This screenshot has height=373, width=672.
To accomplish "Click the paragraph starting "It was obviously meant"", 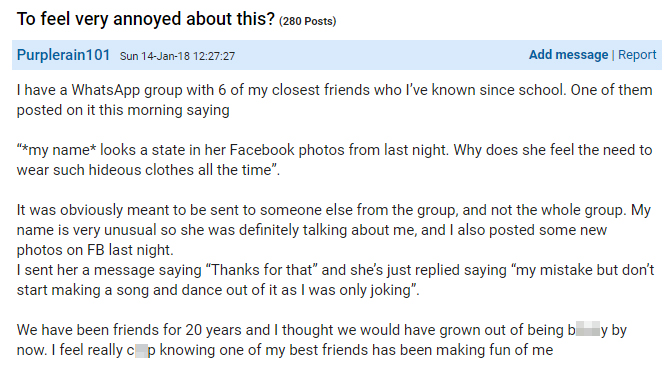I will pos(333,230).
